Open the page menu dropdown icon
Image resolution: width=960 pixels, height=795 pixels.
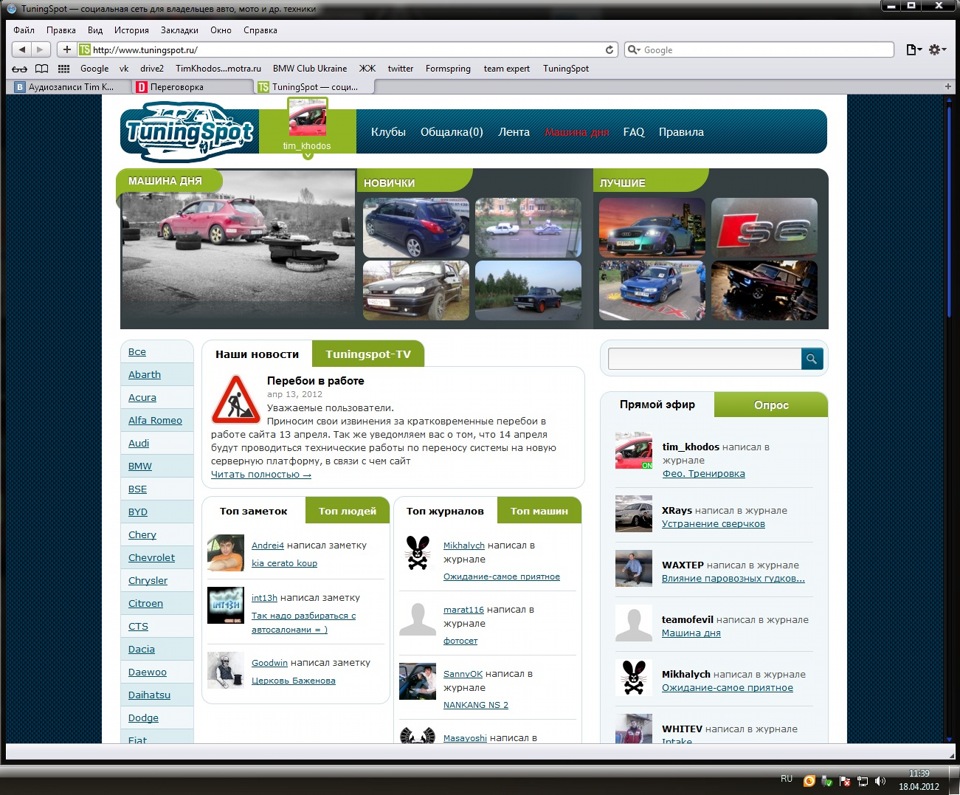pos(913,50)
